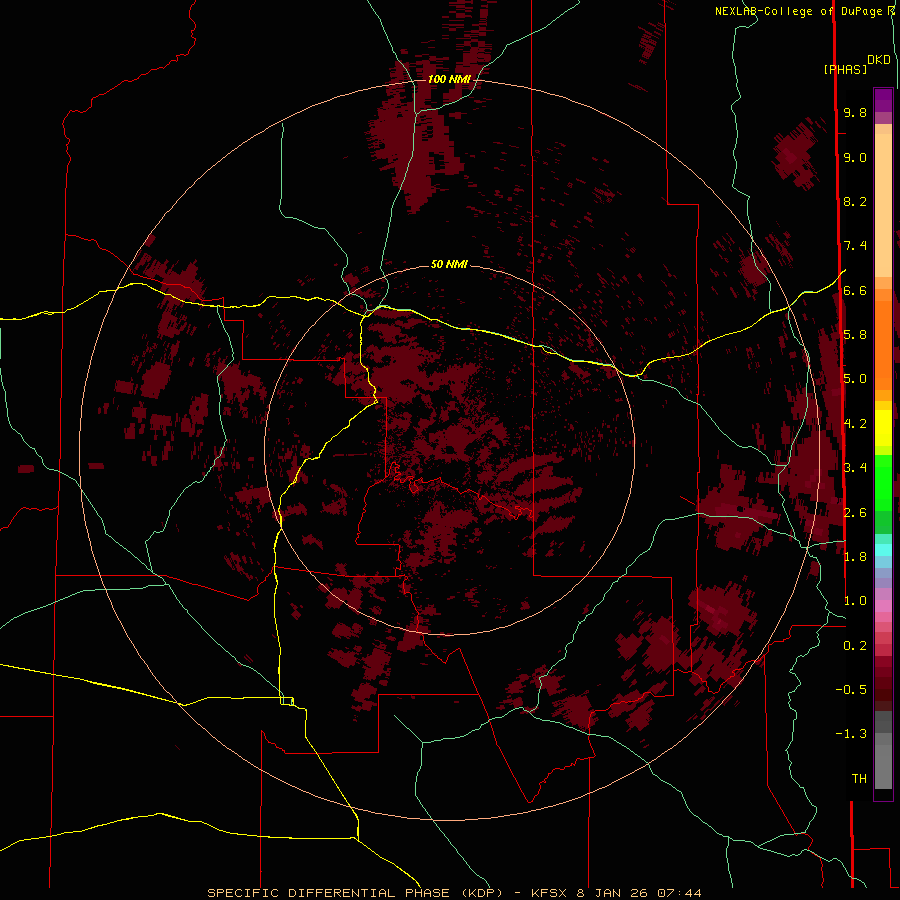
Task: Click the -0.5 scale value
Action: click(x=851, y=690)
